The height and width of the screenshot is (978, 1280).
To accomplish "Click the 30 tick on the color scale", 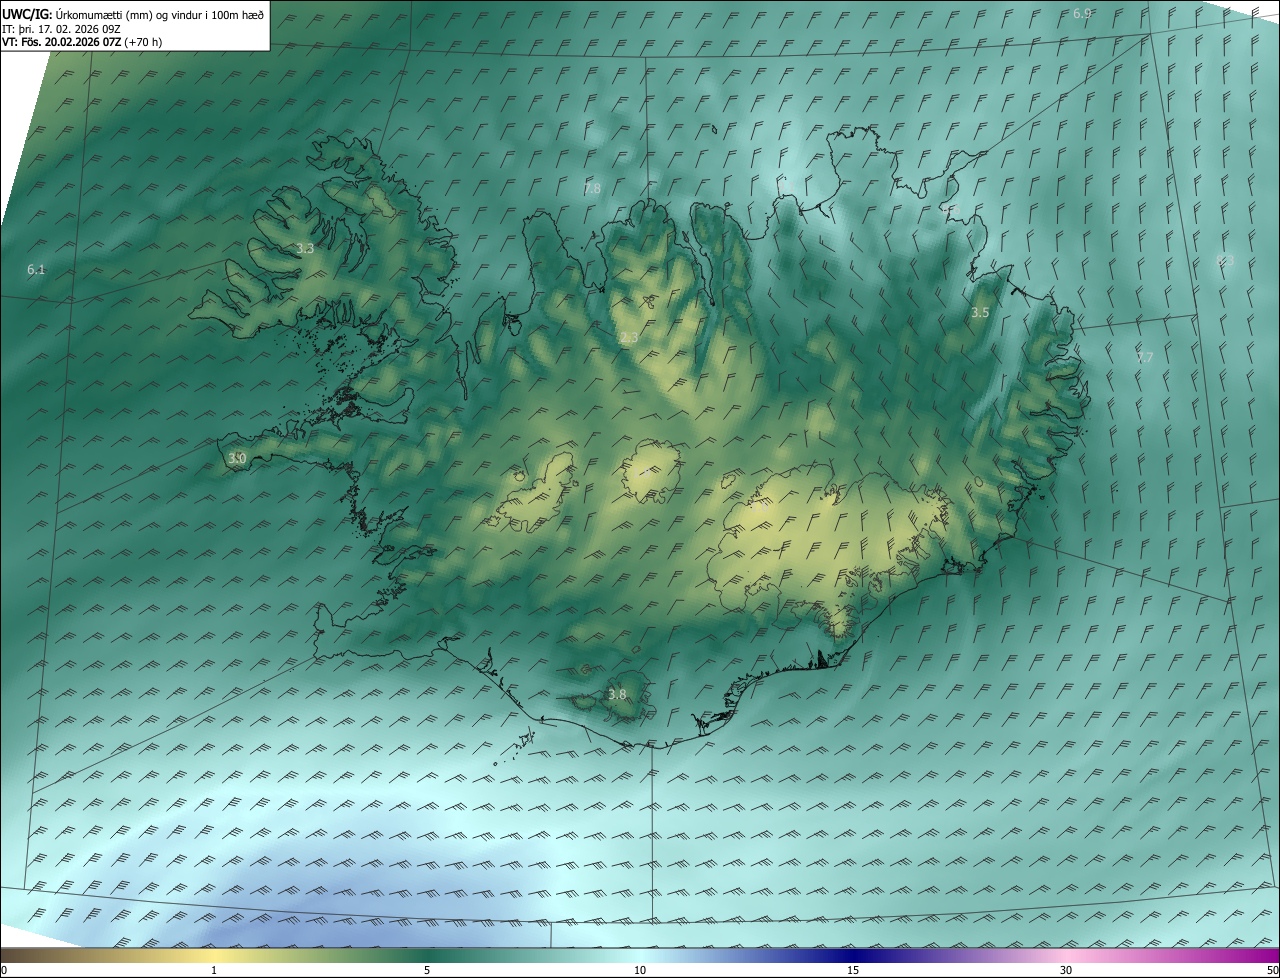I will tap(1066, 970).
